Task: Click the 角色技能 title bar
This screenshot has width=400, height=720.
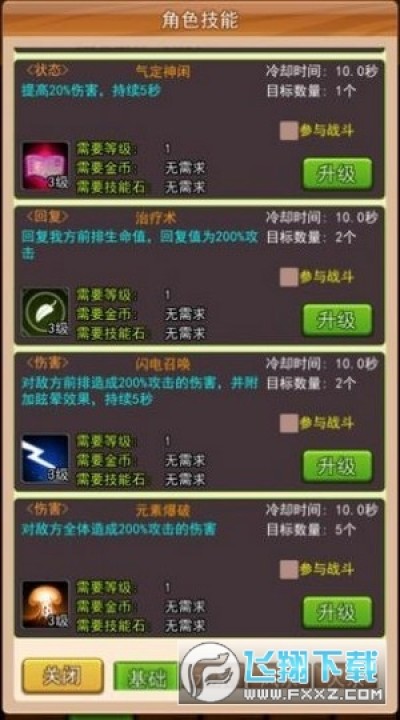Action: pos(200,19)
